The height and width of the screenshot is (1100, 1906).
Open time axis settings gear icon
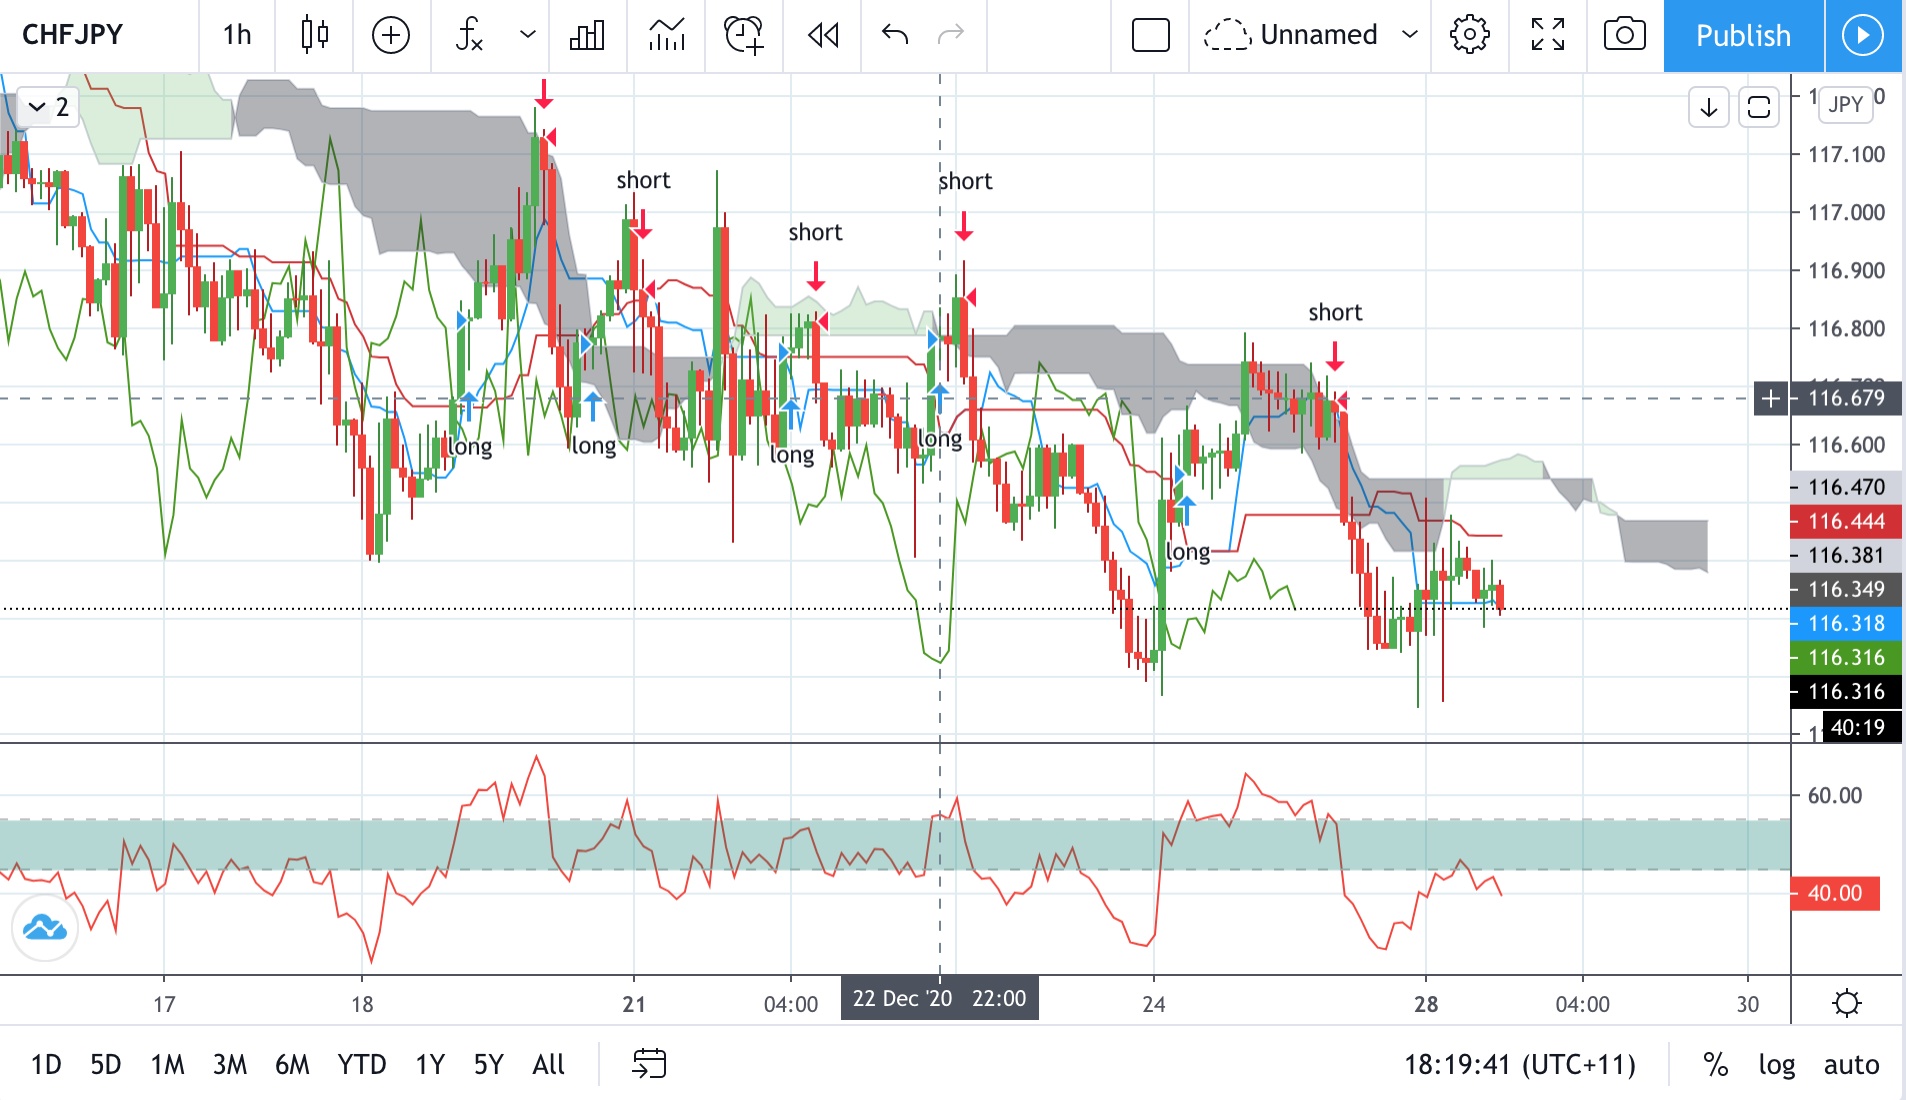coord(1847,1002)
